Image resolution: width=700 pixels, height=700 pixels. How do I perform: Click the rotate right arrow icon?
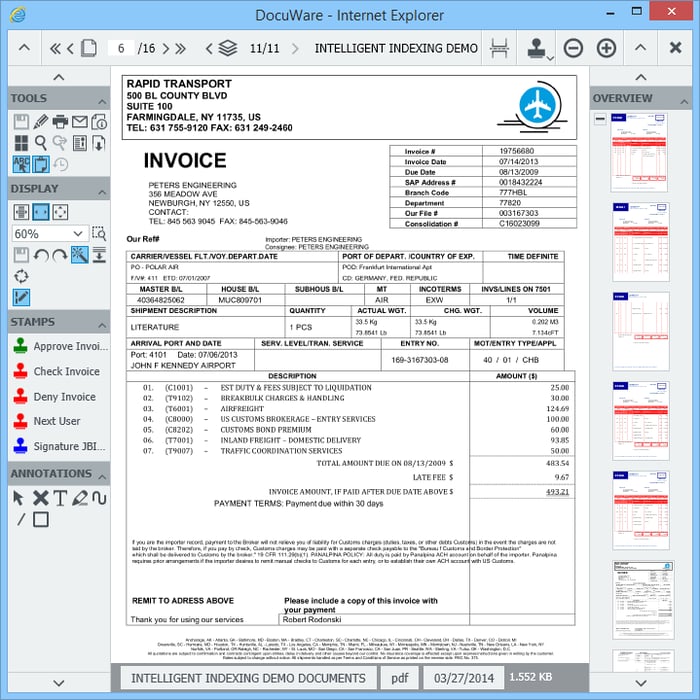pyautogui.click(x=60, y=255)
